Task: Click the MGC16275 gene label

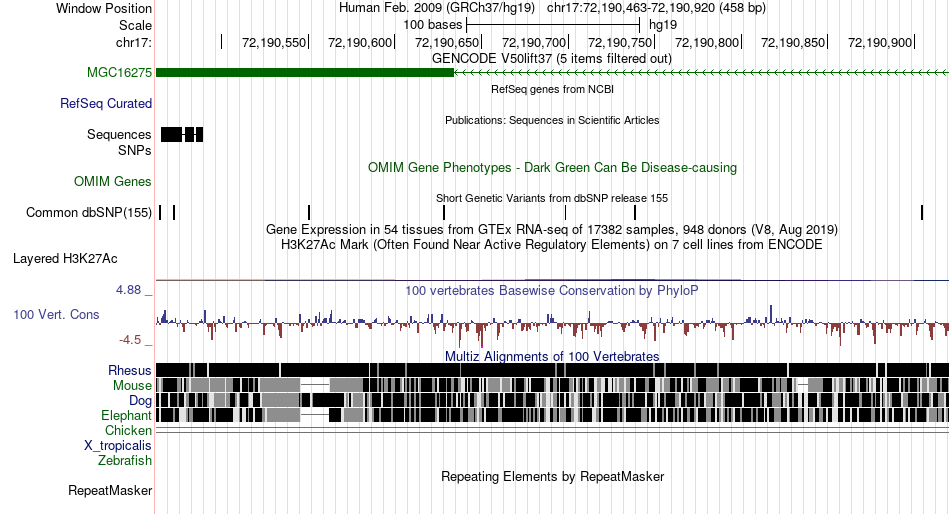Action: coord(119,73)
